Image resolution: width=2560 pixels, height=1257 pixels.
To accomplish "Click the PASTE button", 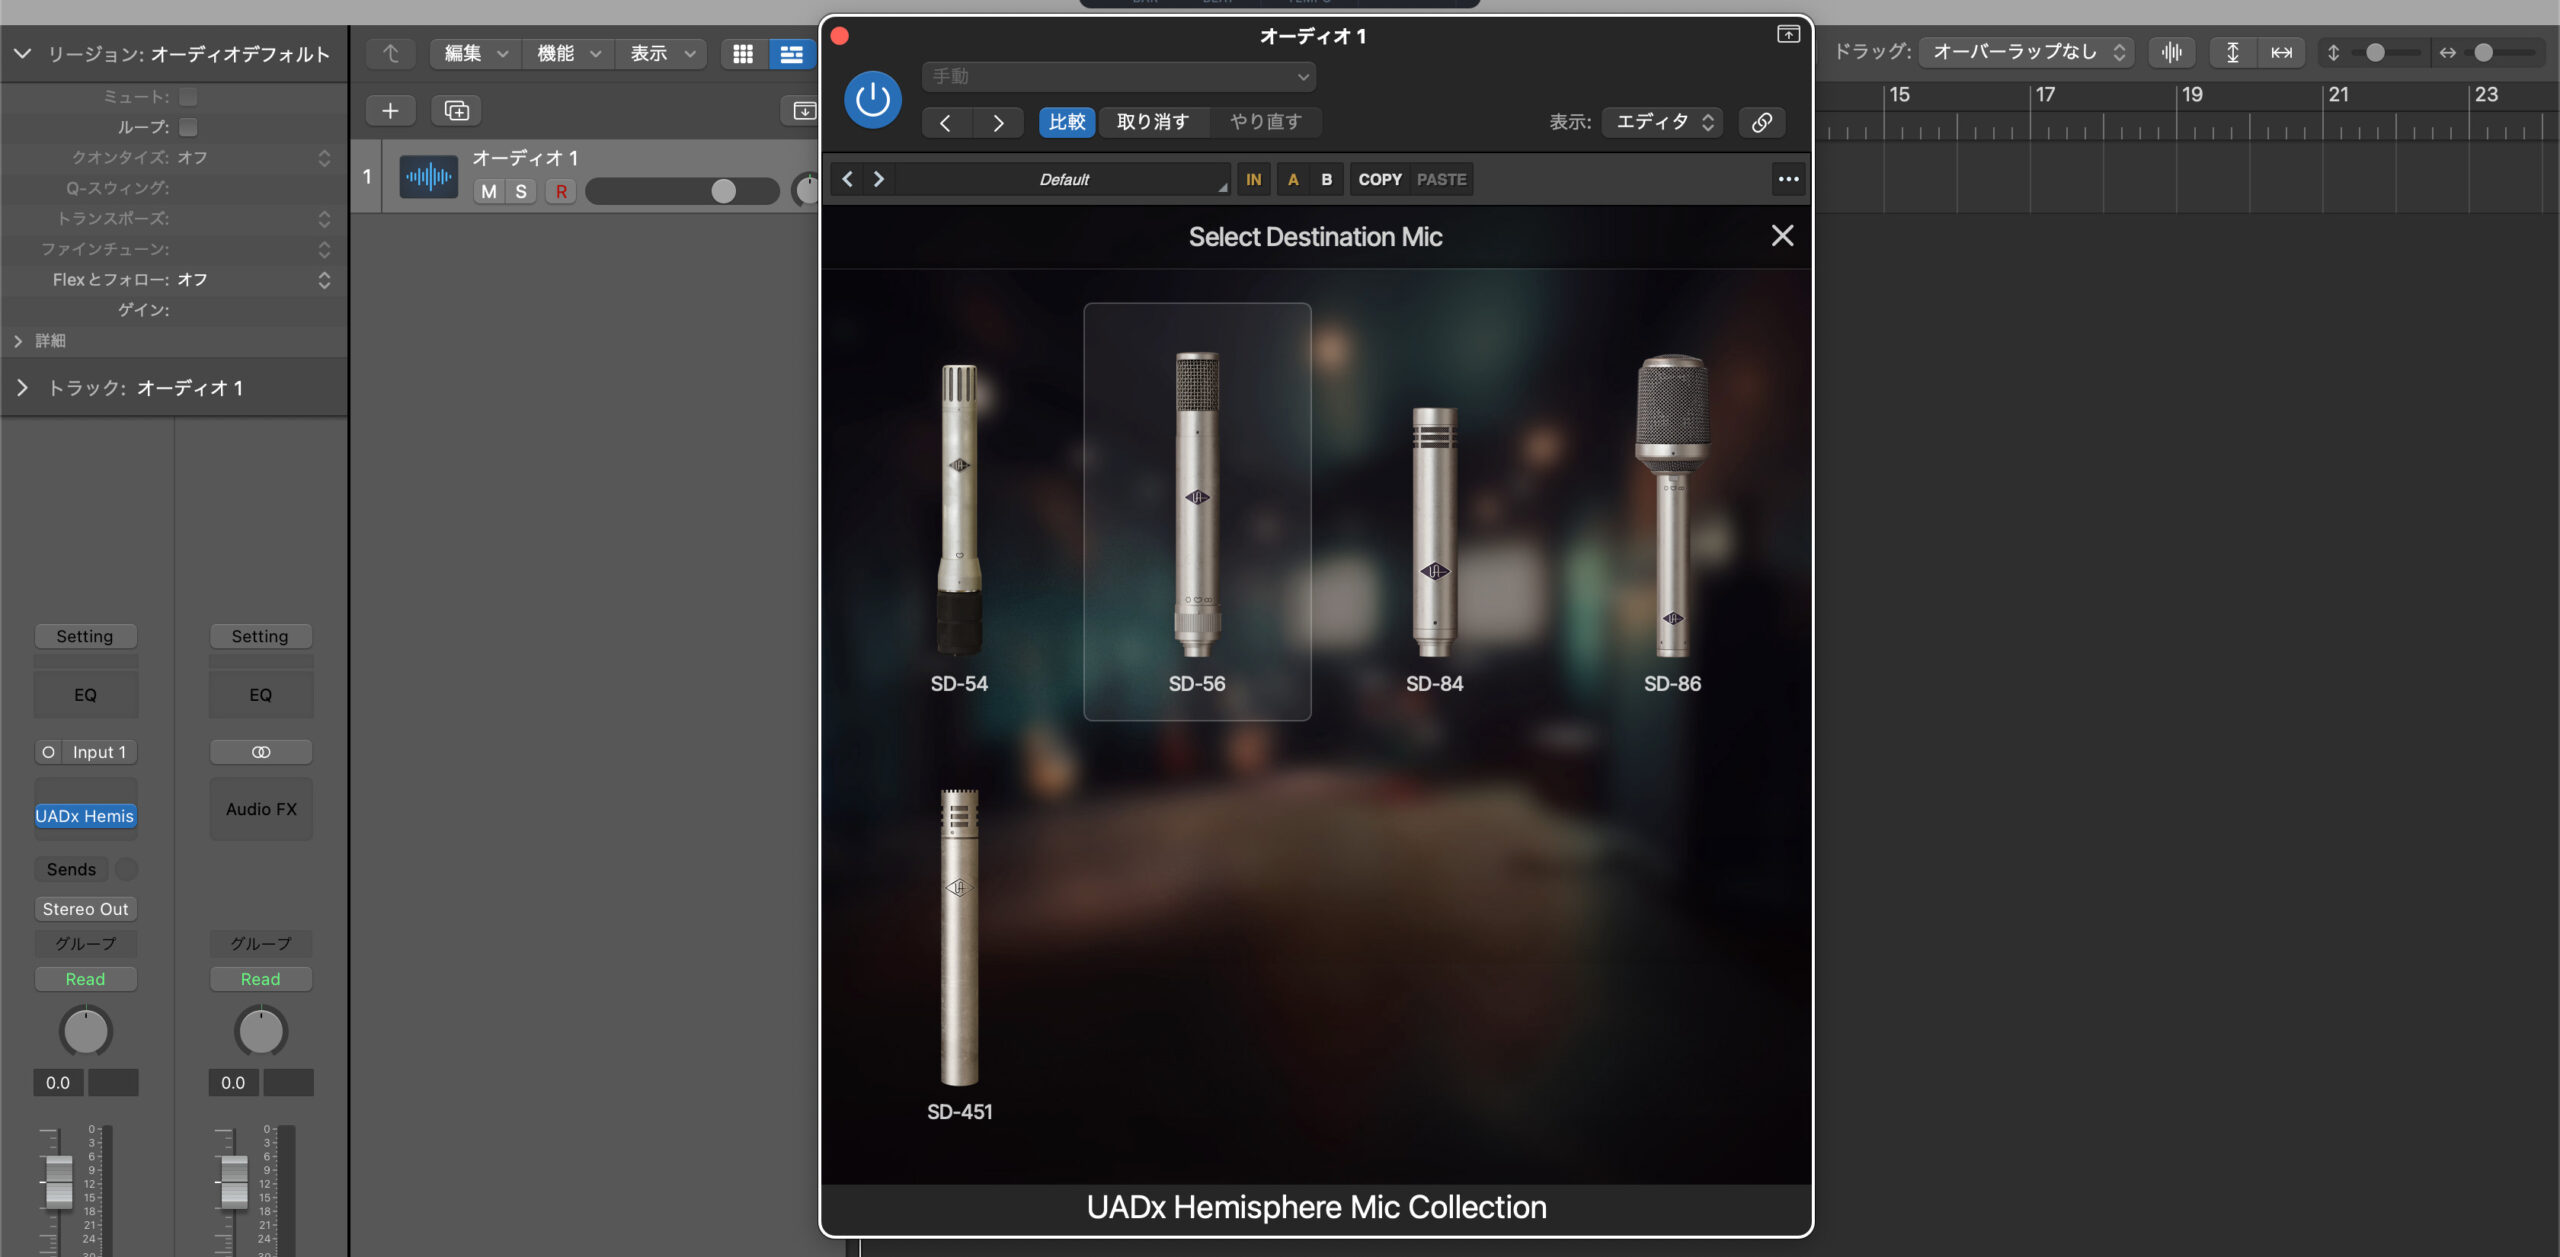I will tap(1441, 180).
